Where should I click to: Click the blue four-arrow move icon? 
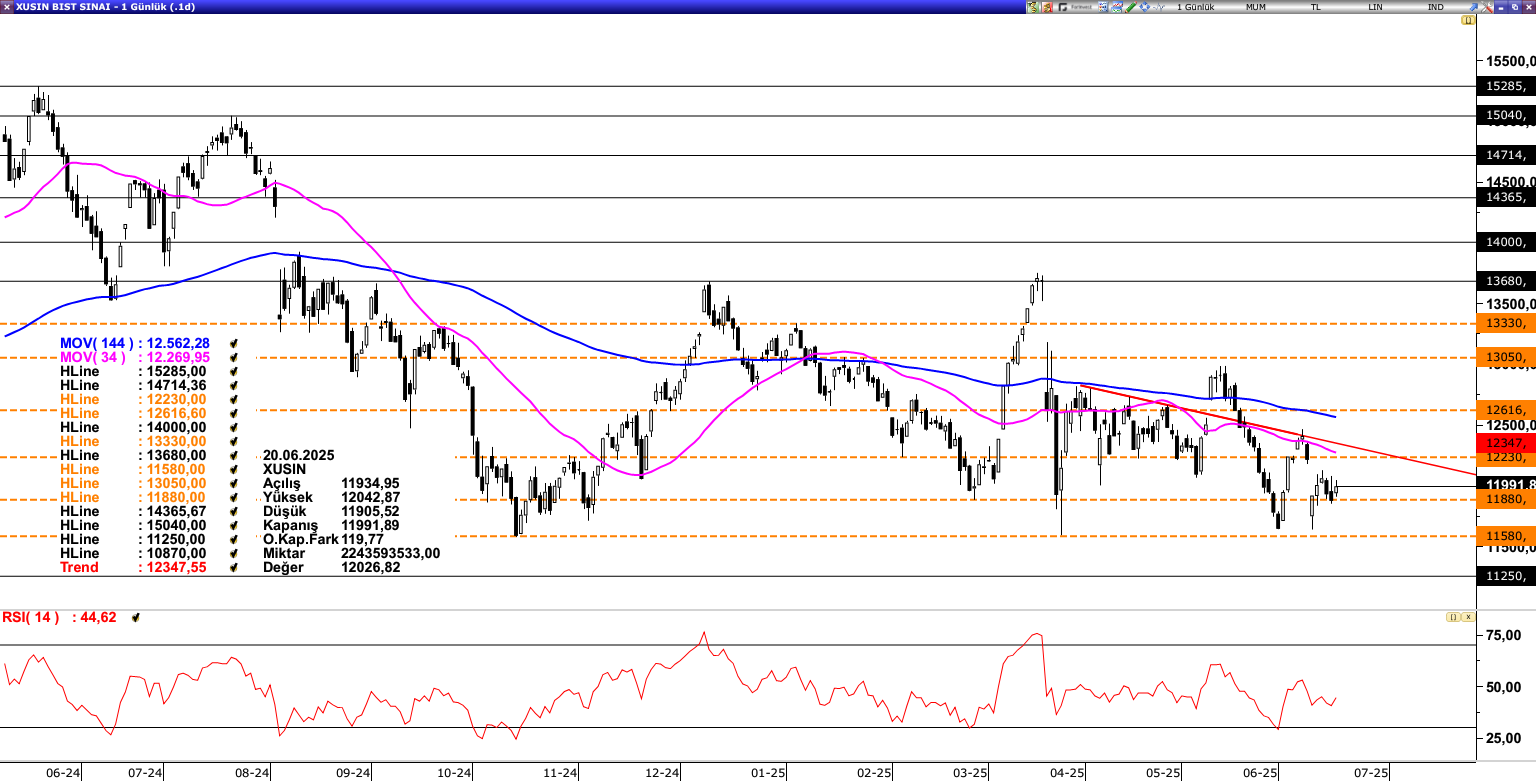point(1144,7)
